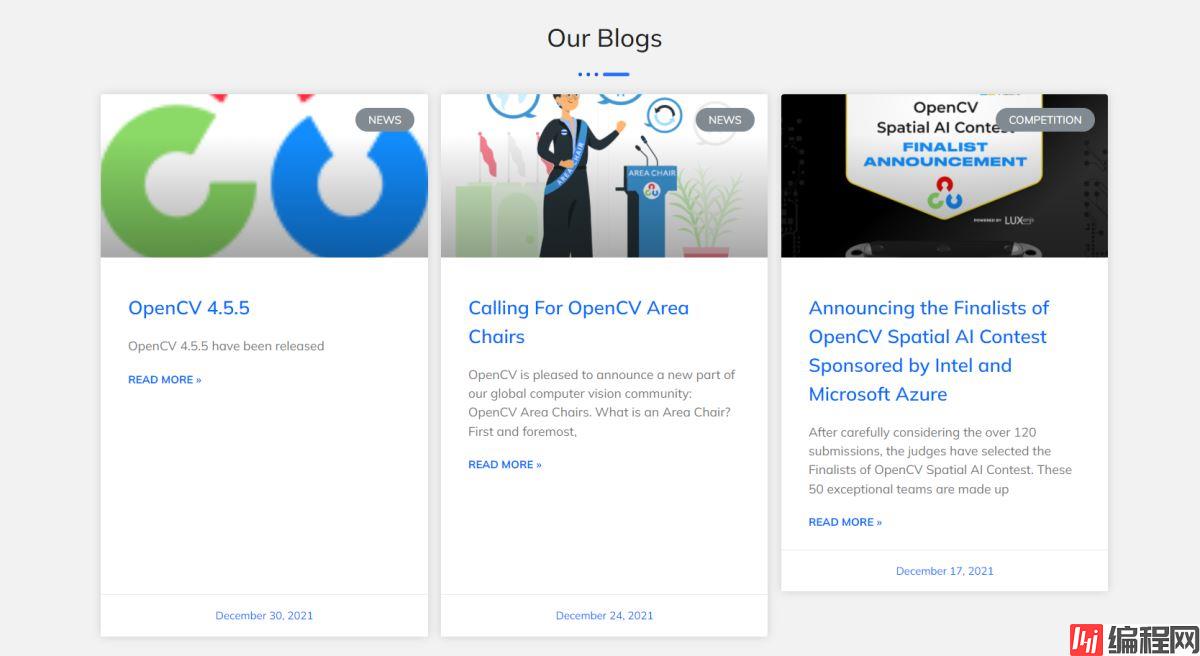Viewport: 1200px width, 656px height.
Task: Select NEWS badge on OpenCV 4.5.5 card
Action: (x=384, y=120)
